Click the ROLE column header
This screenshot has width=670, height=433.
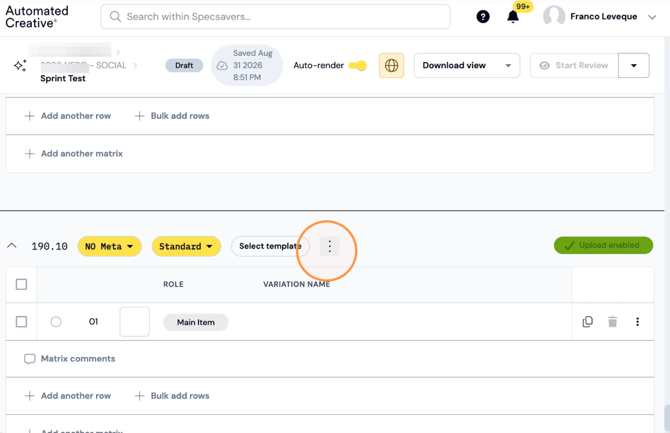[173, 284]
